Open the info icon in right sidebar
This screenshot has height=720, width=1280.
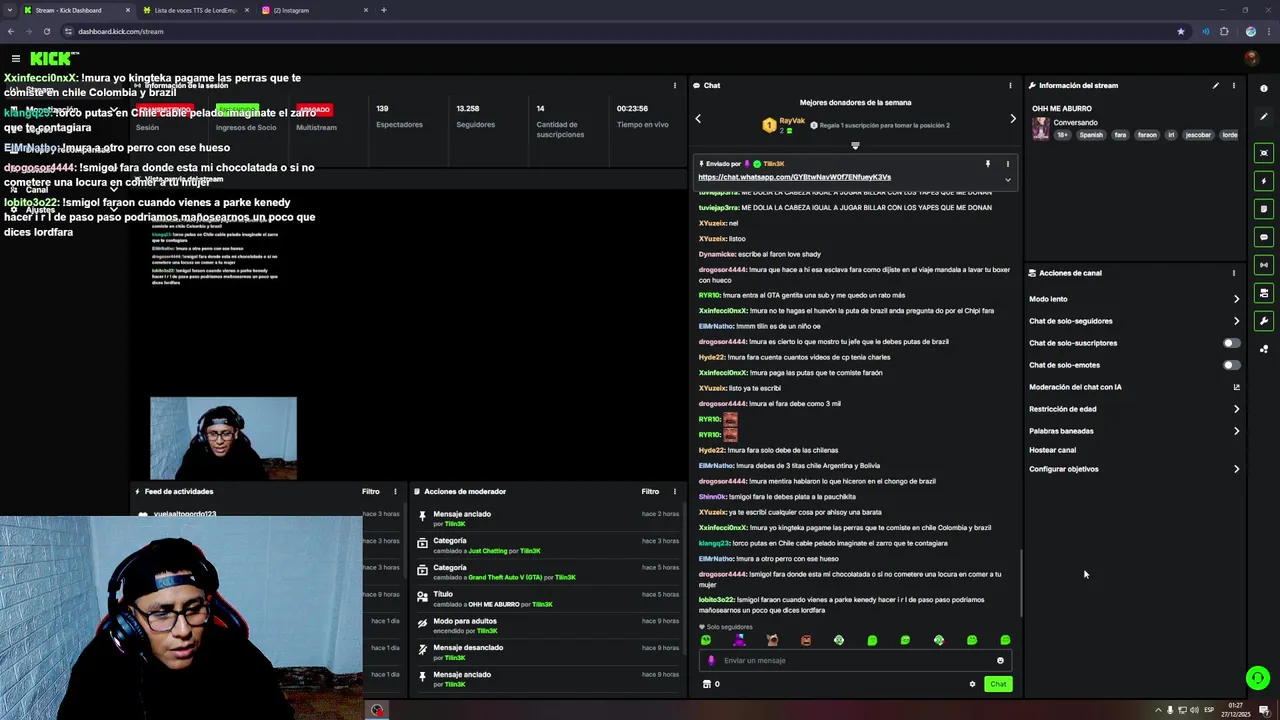coord(1264,89)
